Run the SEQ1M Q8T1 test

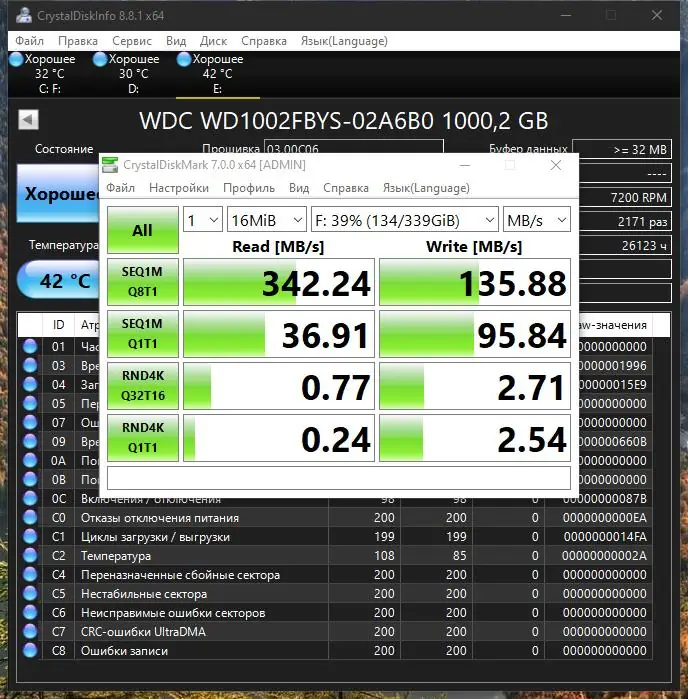[143, 282]
